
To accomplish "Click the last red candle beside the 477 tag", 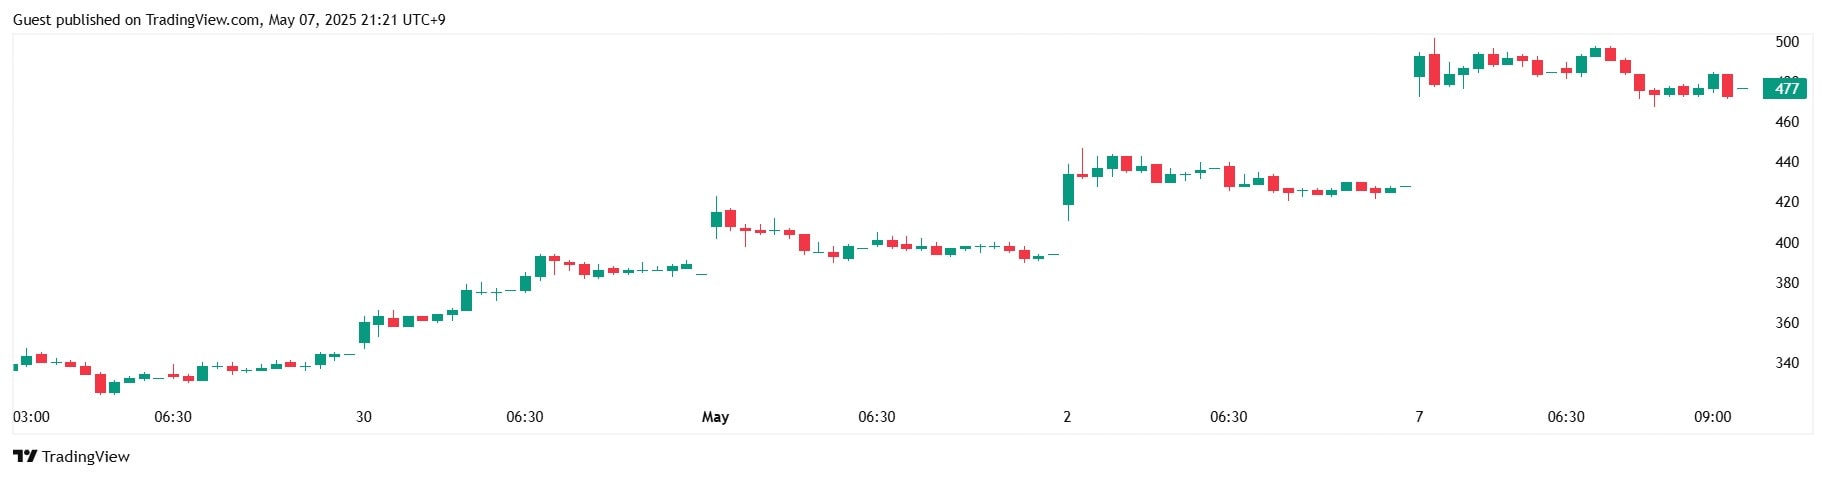I will [x=1727, y=85].
